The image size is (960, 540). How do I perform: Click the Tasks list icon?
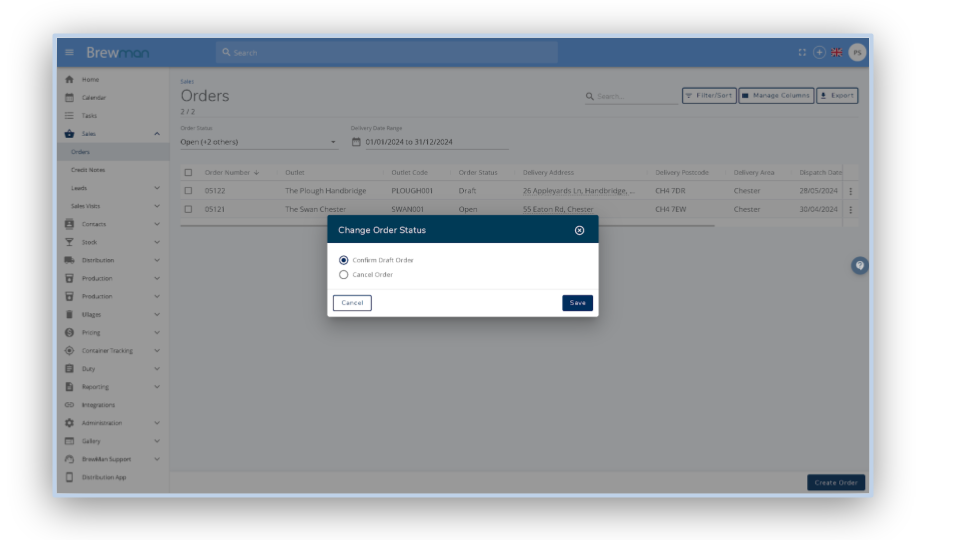pos(69,116)
